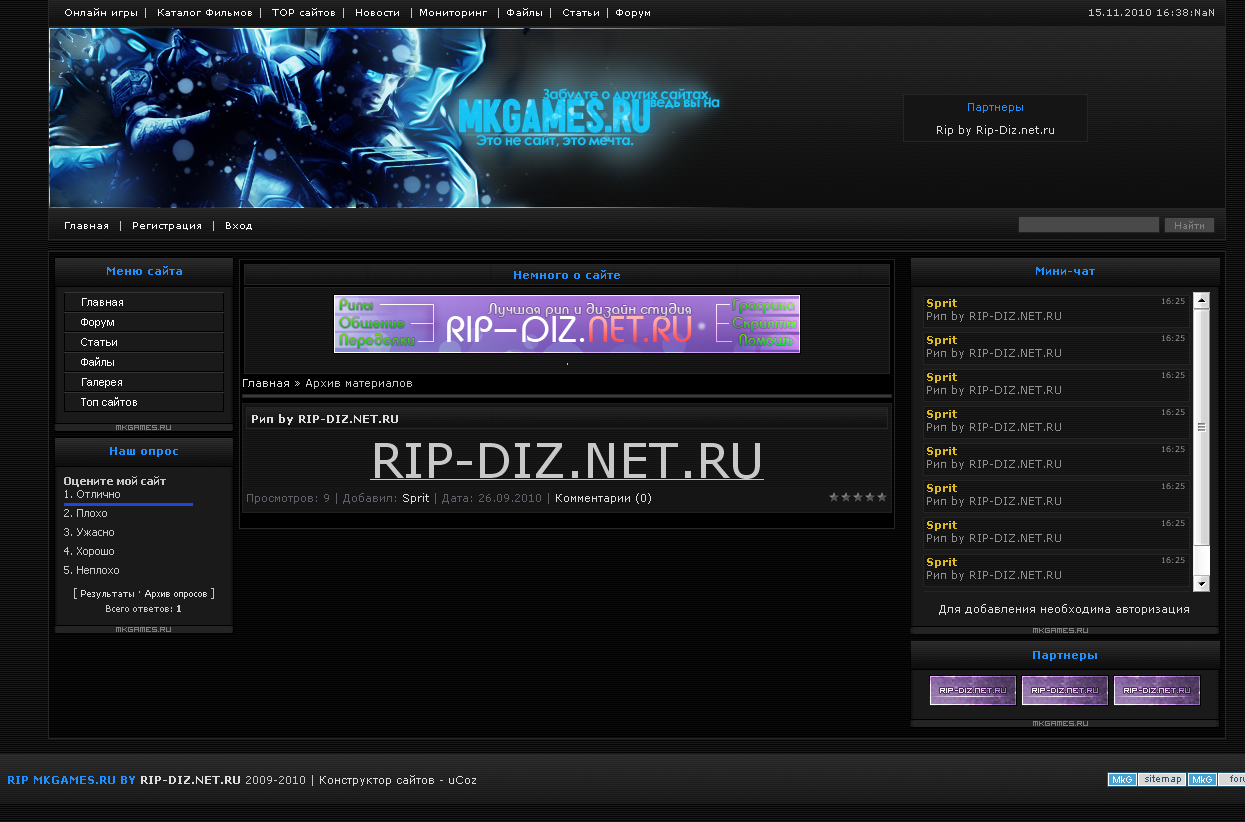Open Статьи in the top navigation bar
This screenshot has width=1245, height=822.
[x=581, y=13]
